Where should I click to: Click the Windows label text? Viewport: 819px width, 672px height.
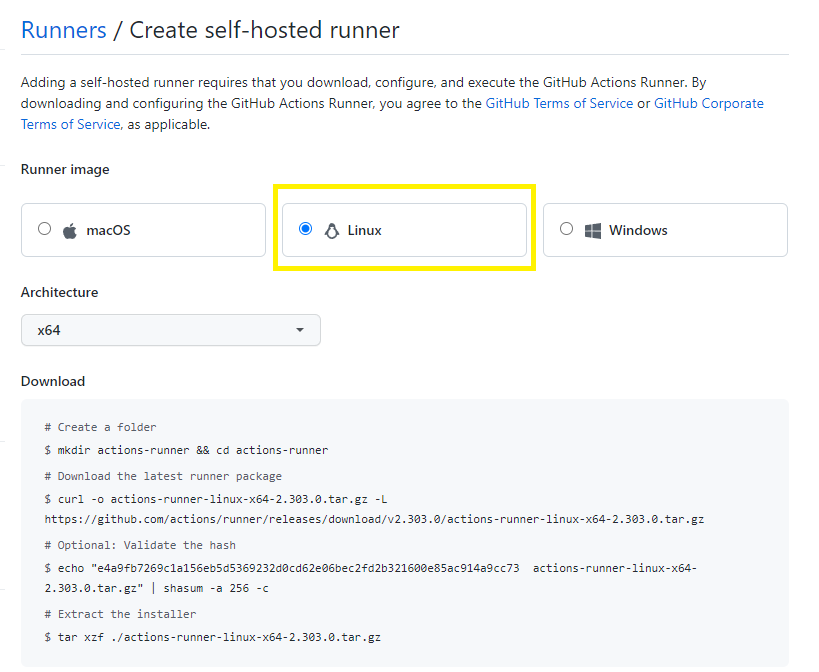point(638,230)
